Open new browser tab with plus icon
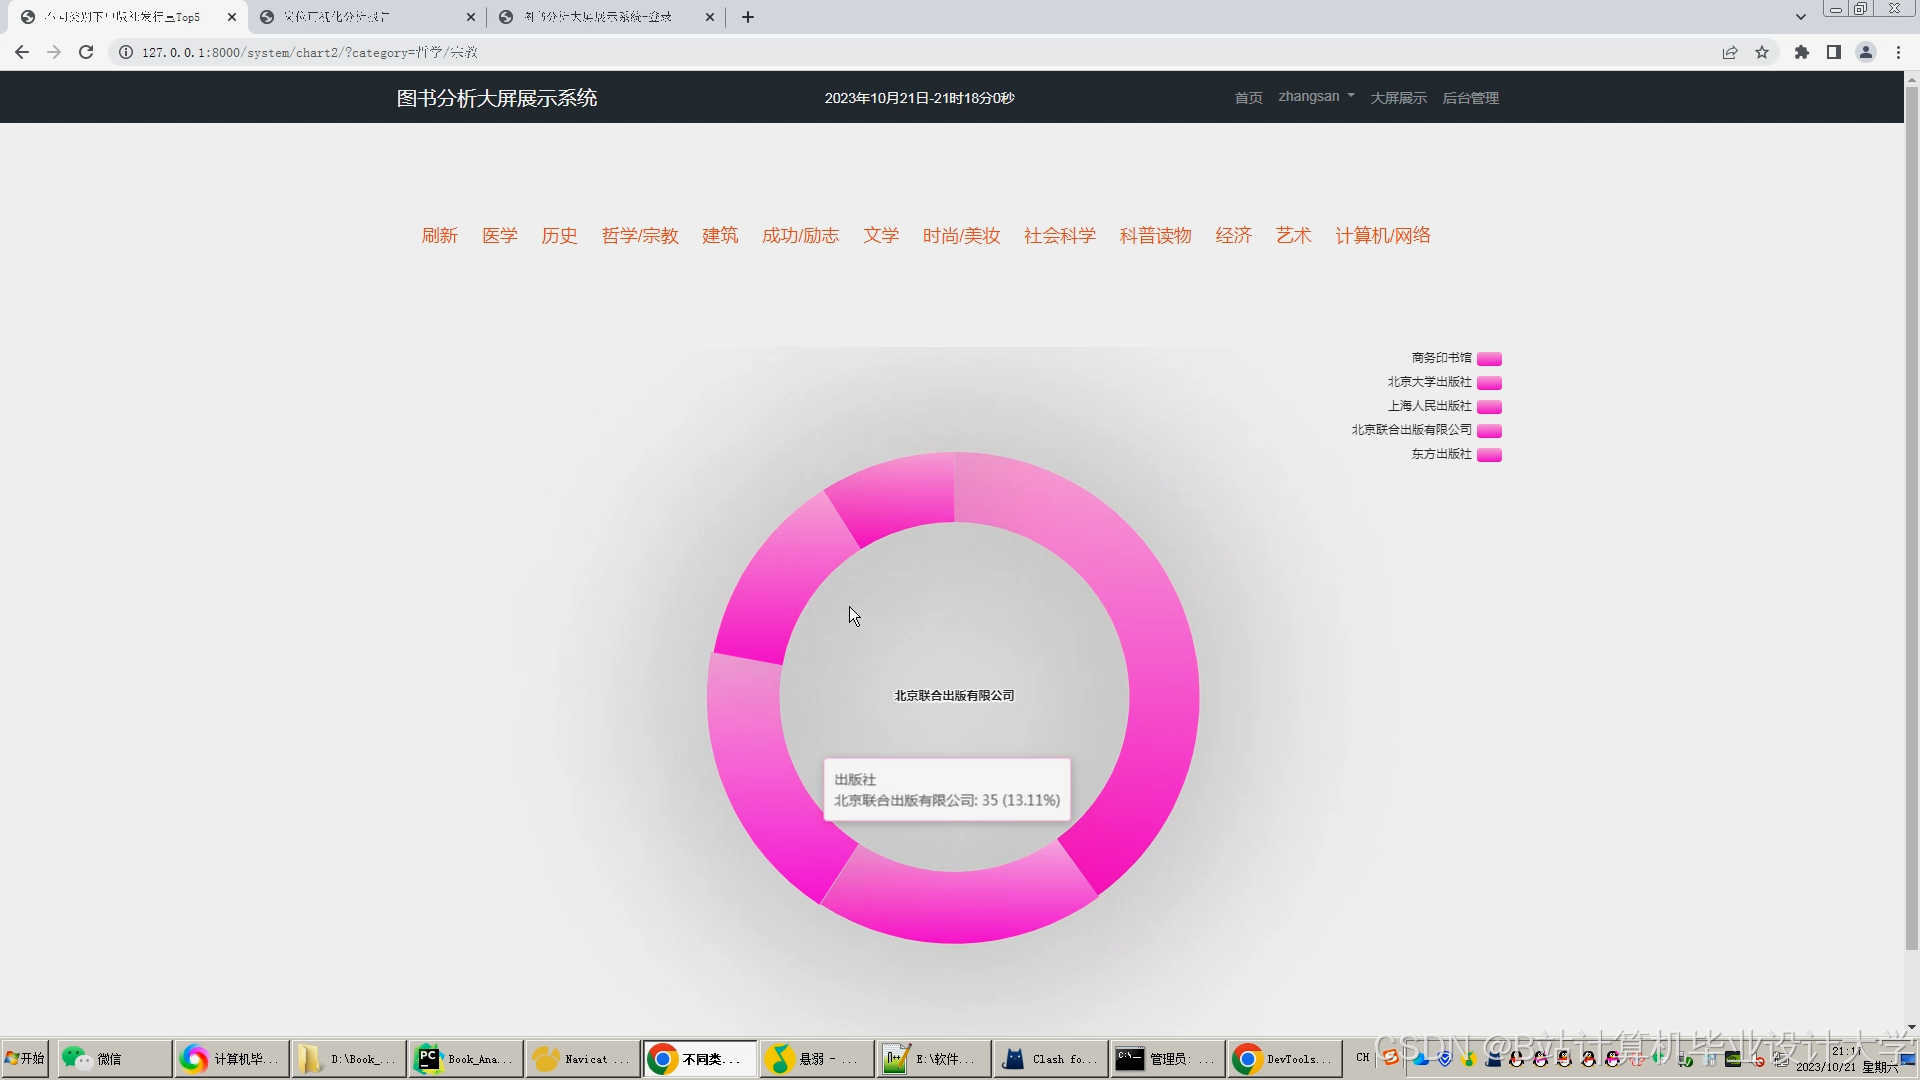The height and width of the screenshot is (1080, 1920). pyautogui.click(x=748, y=17)
